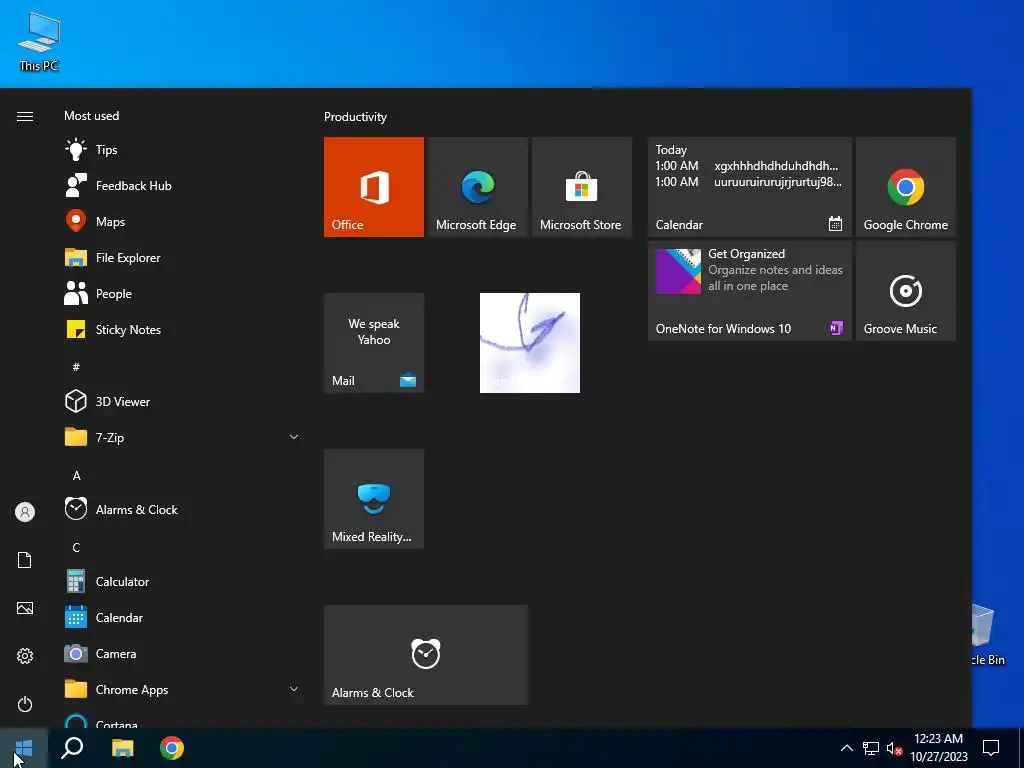Viewport: 1024px width, 768px height.
Task: Click the Most used heading
Action: 91,116
